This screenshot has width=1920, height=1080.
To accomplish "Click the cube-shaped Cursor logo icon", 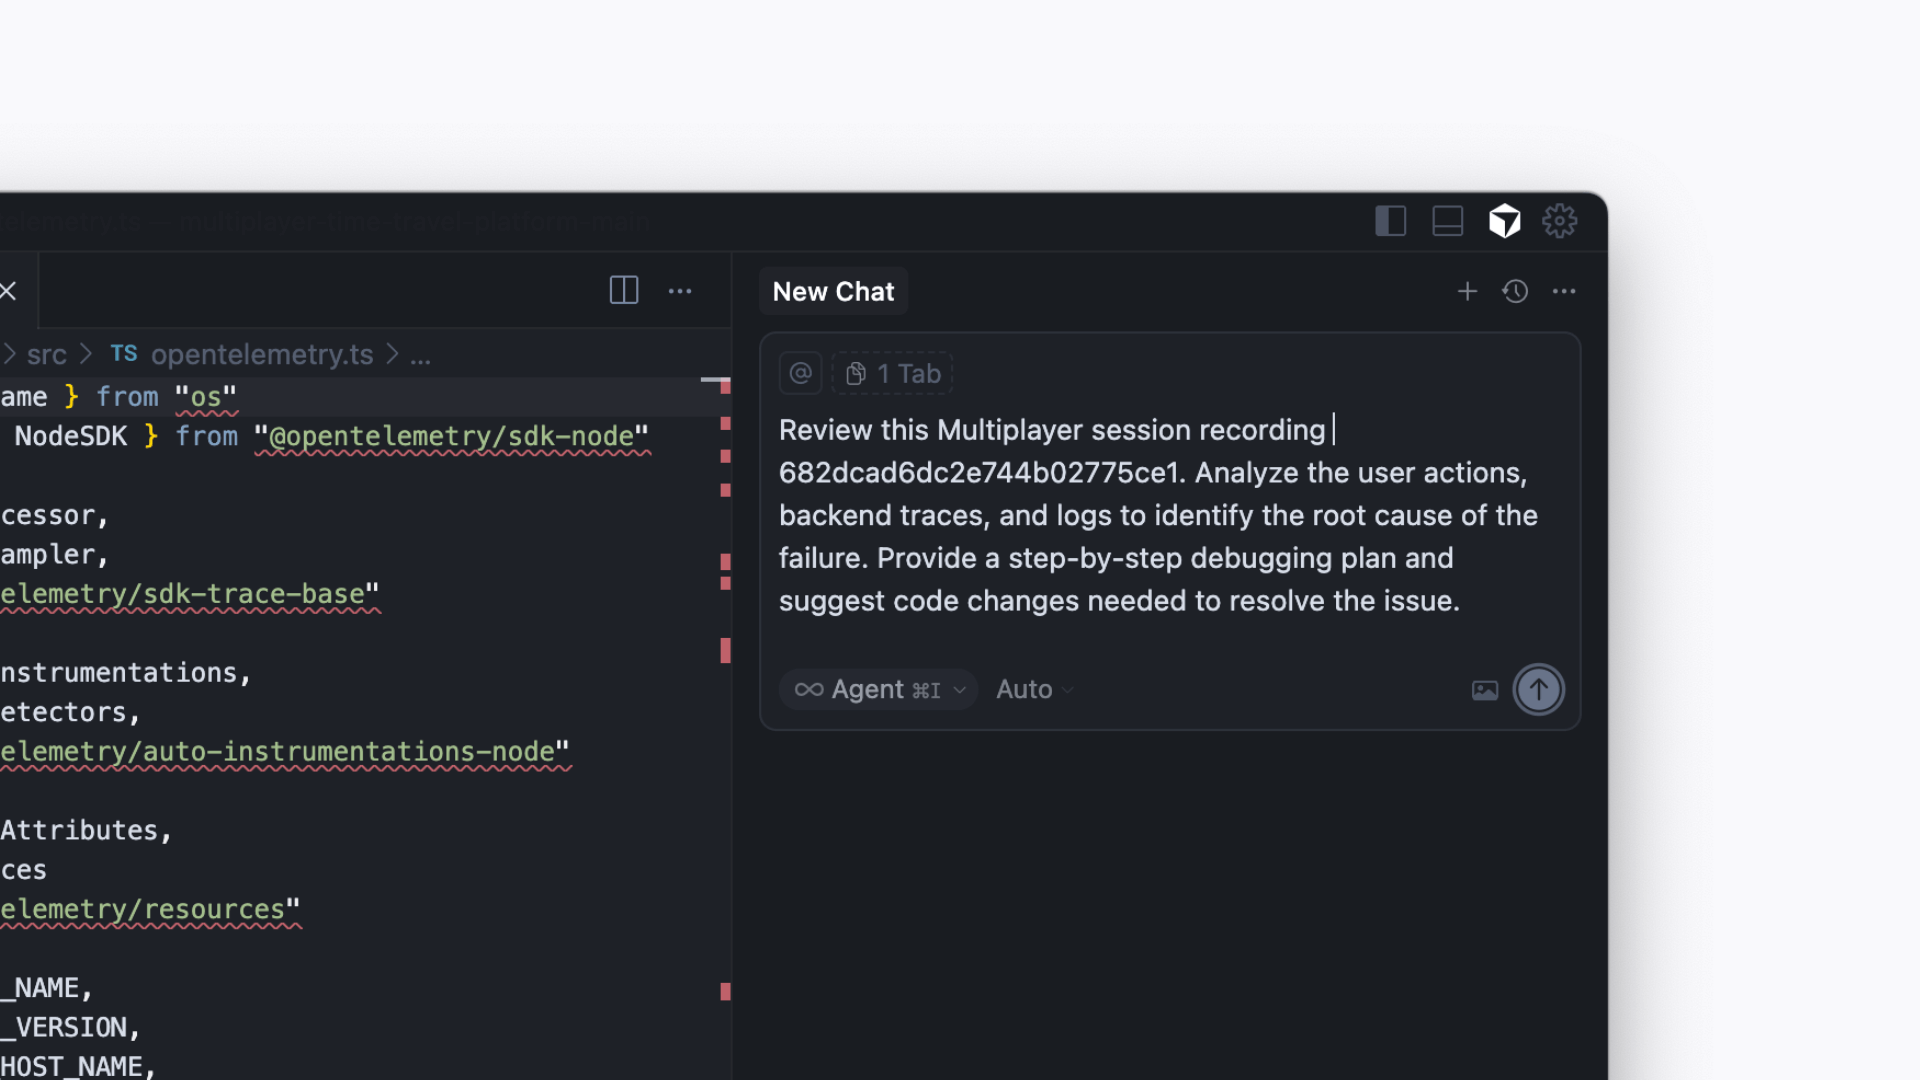I will click(x=1505, y=221).
